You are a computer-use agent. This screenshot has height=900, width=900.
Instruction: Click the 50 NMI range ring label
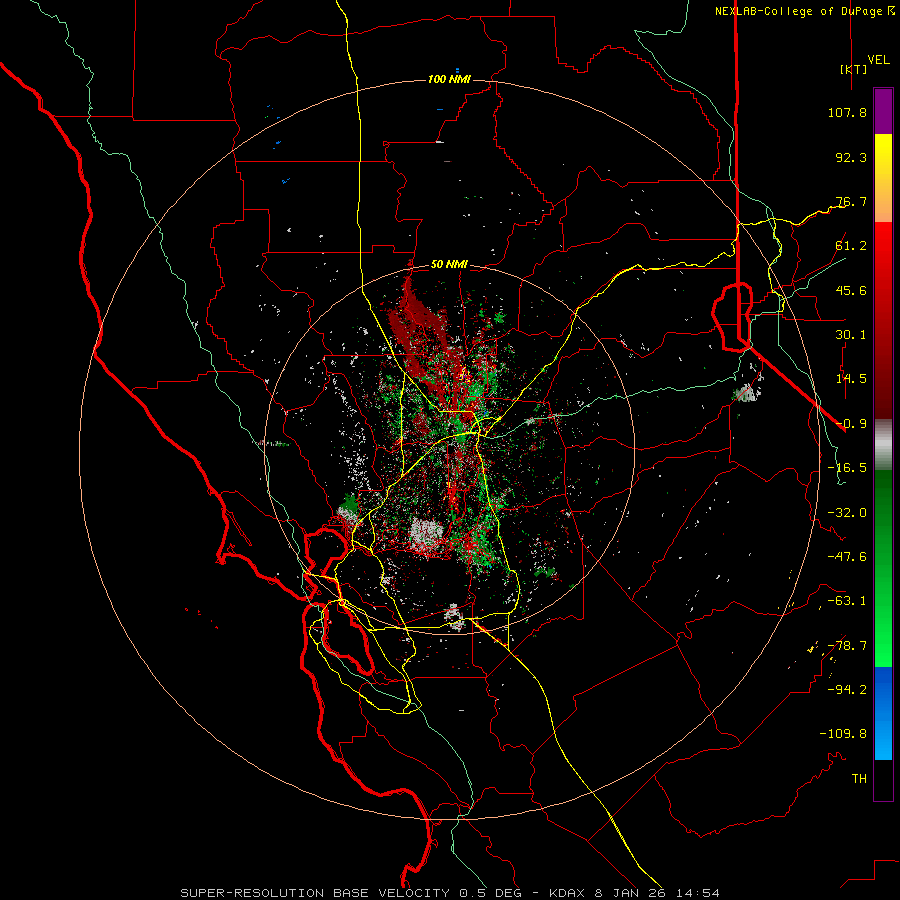(449, 265)
